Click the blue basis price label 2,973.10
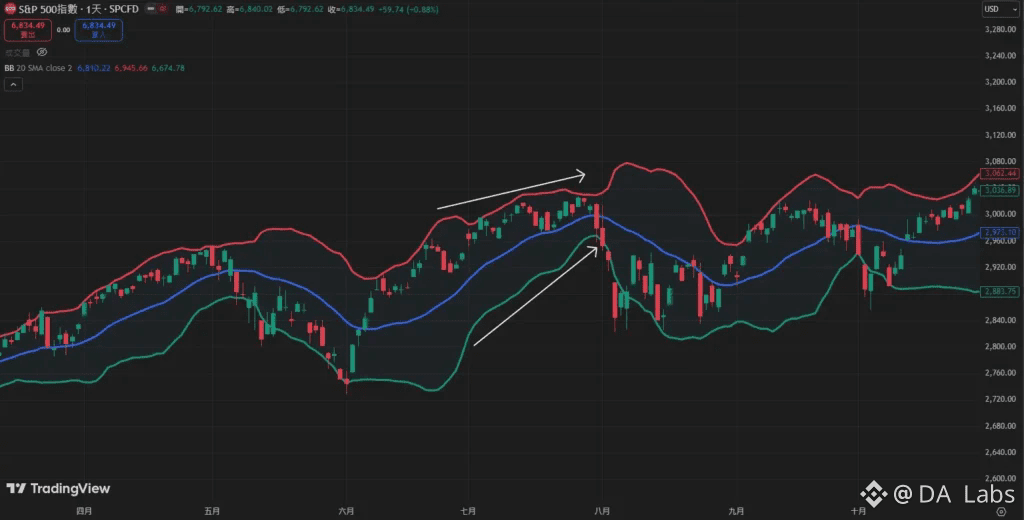1024x520 pixels. click(999, 232)
